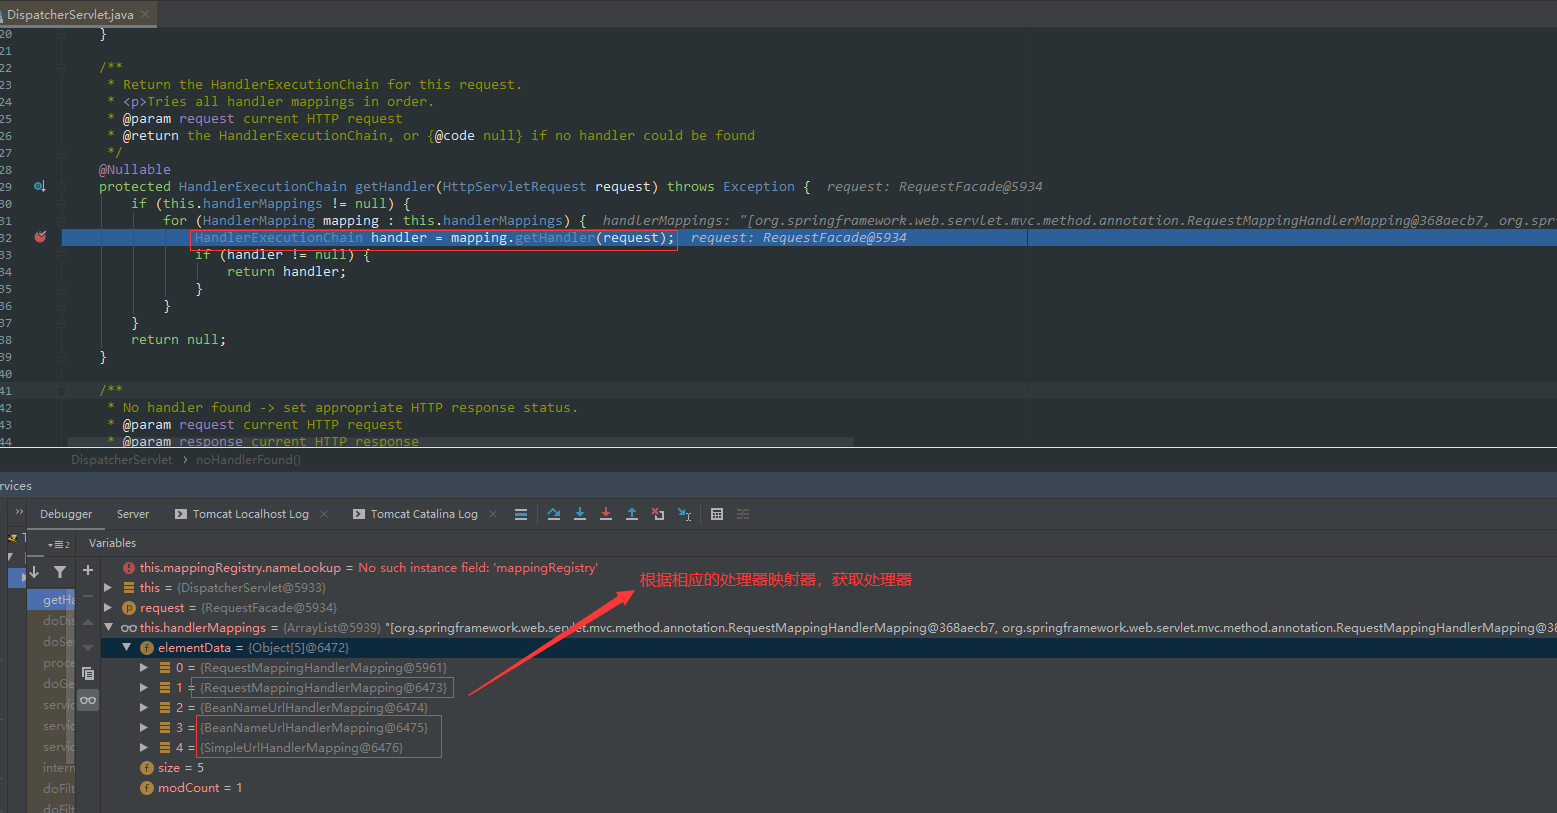
Task: Click the @Nullable annotation in editor
Action: [135, 169]
